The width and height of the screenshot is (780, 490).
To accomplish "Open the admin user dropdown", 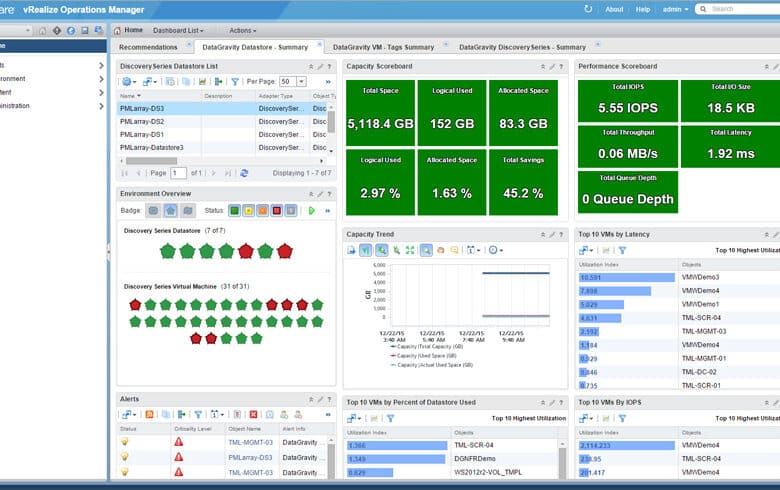I will click(x=676, y=9).
